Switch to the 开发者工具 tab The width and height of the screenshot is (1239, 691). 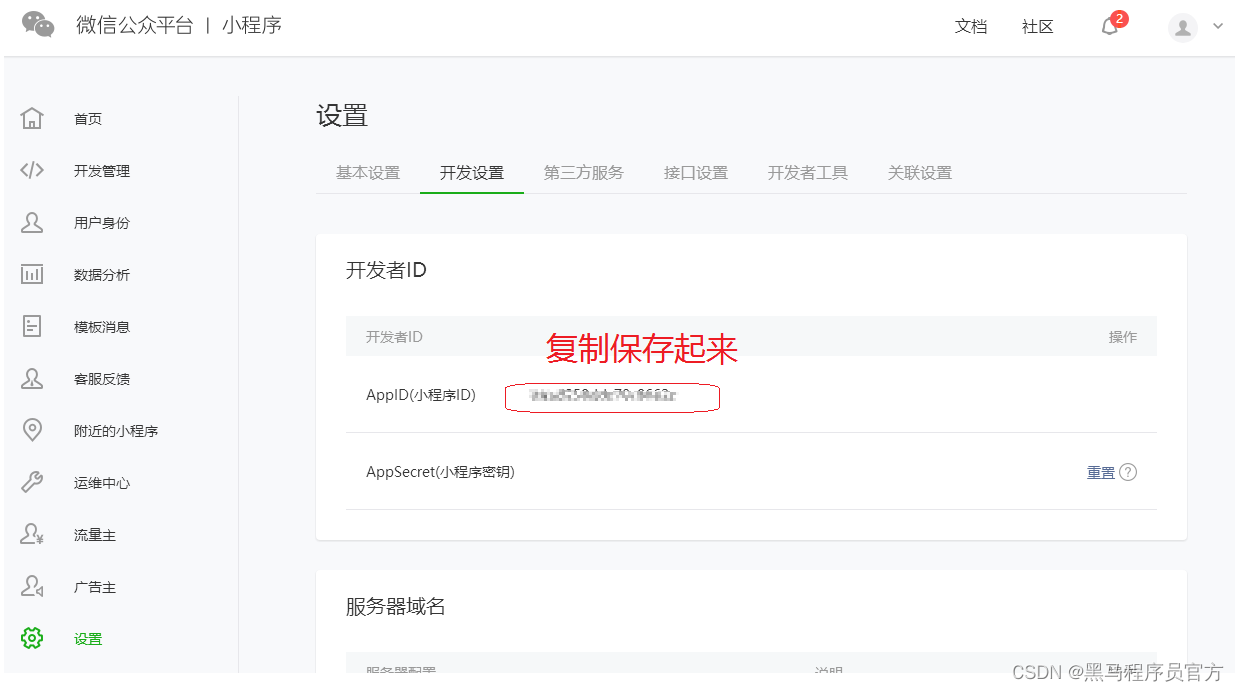coord(808,173)
